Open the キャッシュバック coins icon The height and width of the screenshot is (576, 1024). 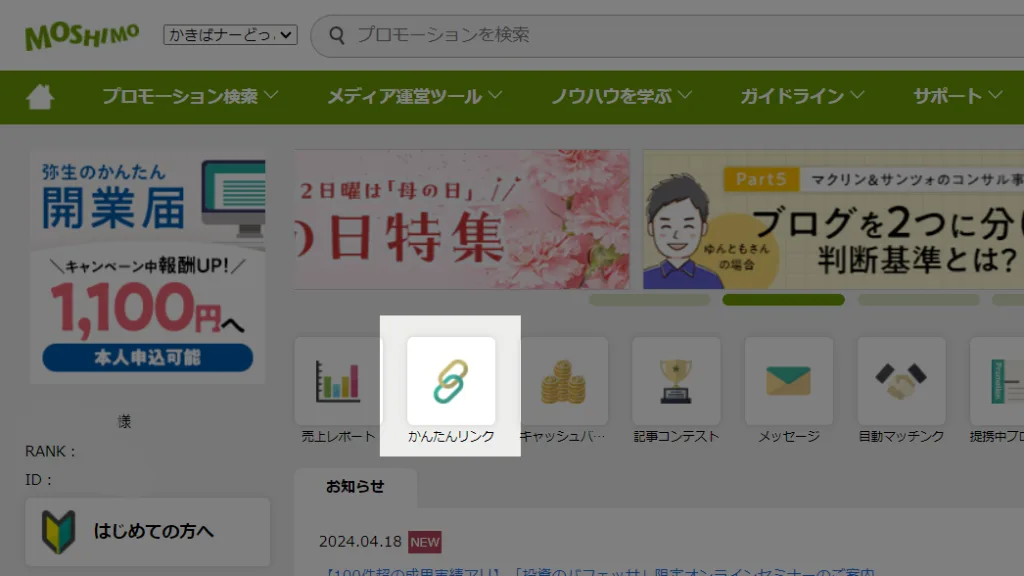pyautogui.click(x=563, y=382)
